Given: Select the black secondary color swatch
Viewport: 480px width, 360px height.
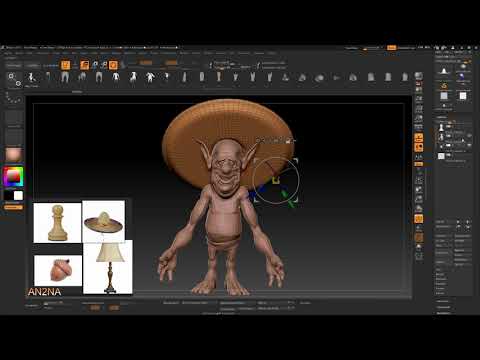Looking at the screenshot, I should point(9,195).
